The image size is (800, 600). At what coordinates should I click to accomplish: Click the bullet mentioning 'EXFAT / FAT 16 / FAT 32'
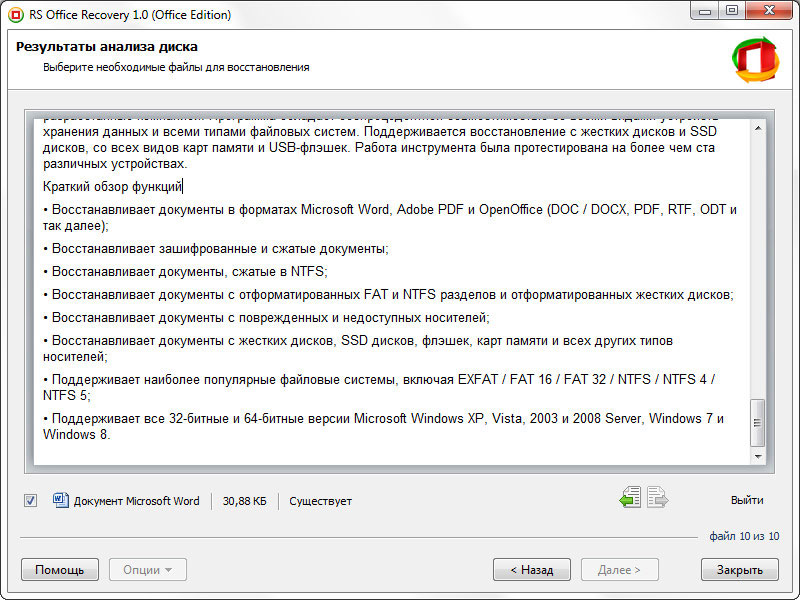[379, 387]
